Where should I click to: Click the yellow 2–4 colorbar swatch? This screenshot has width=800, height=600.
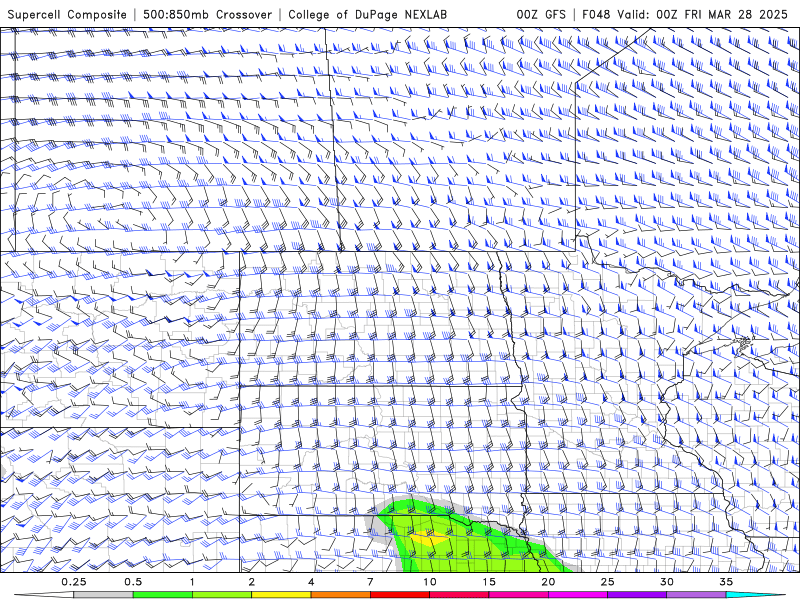[281, 595]
